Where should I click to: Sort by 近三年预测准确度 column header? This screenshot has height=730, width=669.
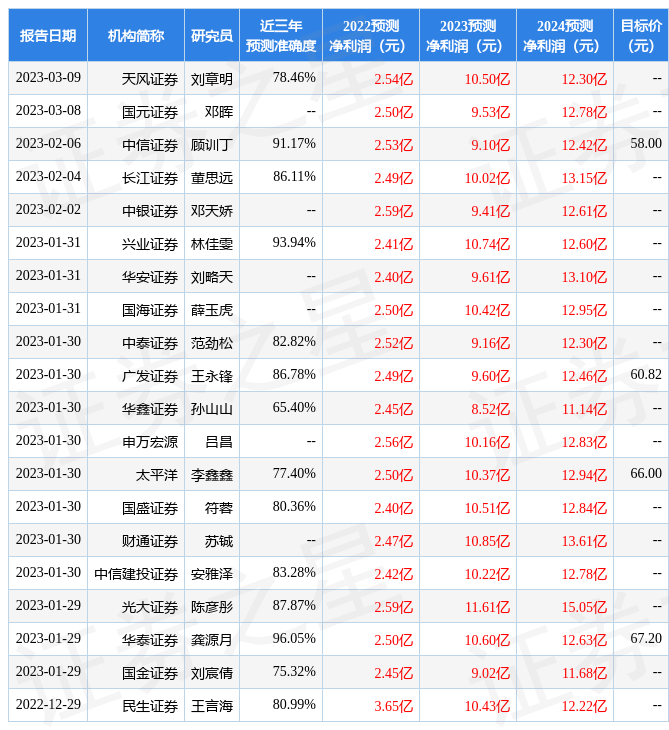(x=280, y=36)
